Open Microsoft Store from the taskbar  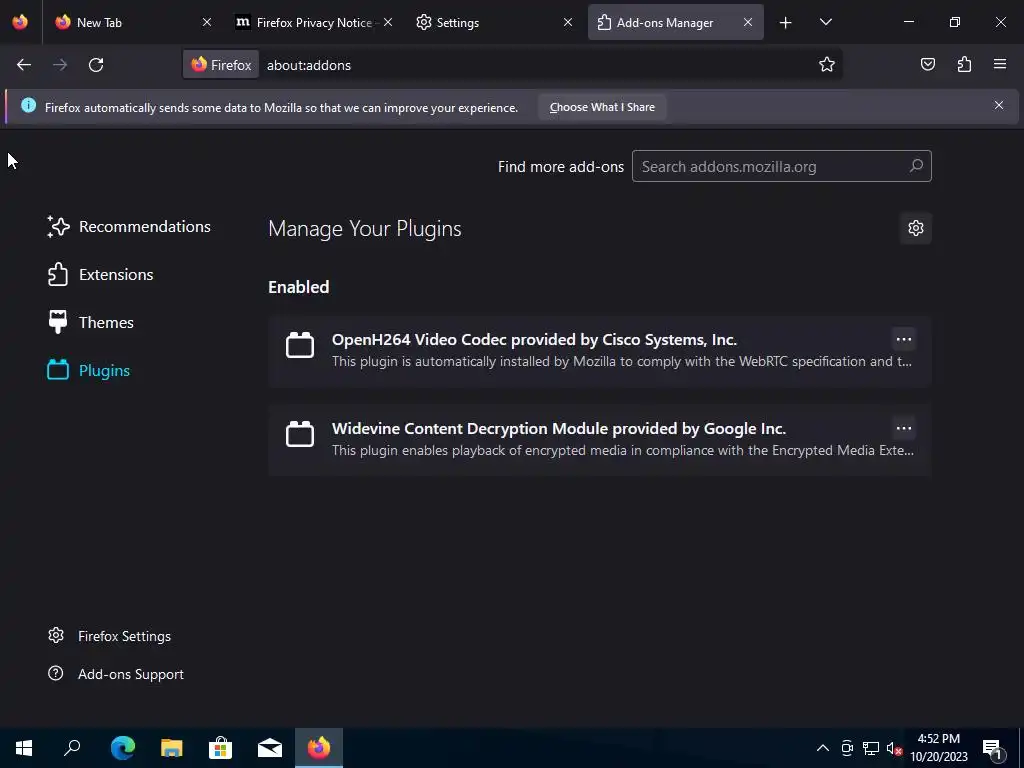[221, 748]
